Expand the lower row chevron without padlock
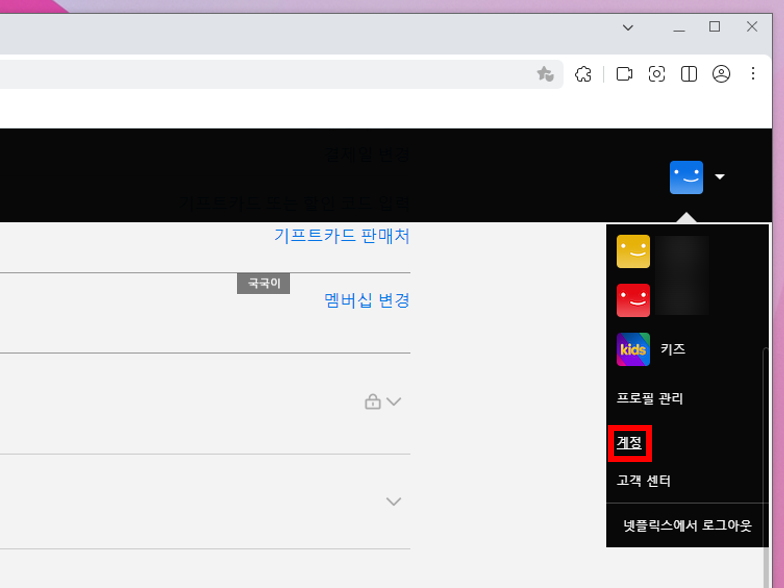 (x=394, y=502)
